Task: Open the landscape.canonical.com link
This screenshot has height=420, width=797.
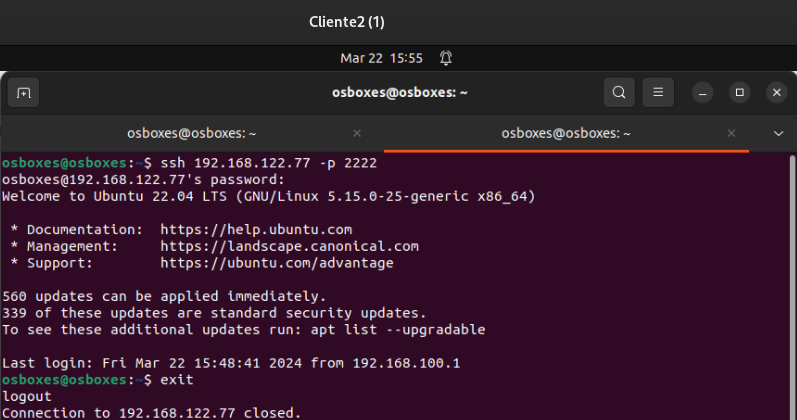Action: (x=289, y=246)
